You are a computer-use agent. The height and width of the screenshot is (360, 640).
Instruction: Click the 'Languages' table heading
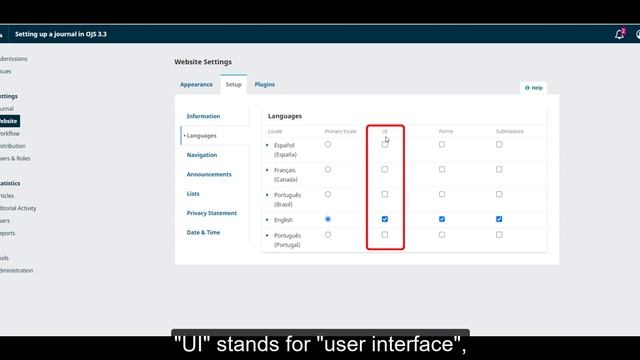[285, 116]
